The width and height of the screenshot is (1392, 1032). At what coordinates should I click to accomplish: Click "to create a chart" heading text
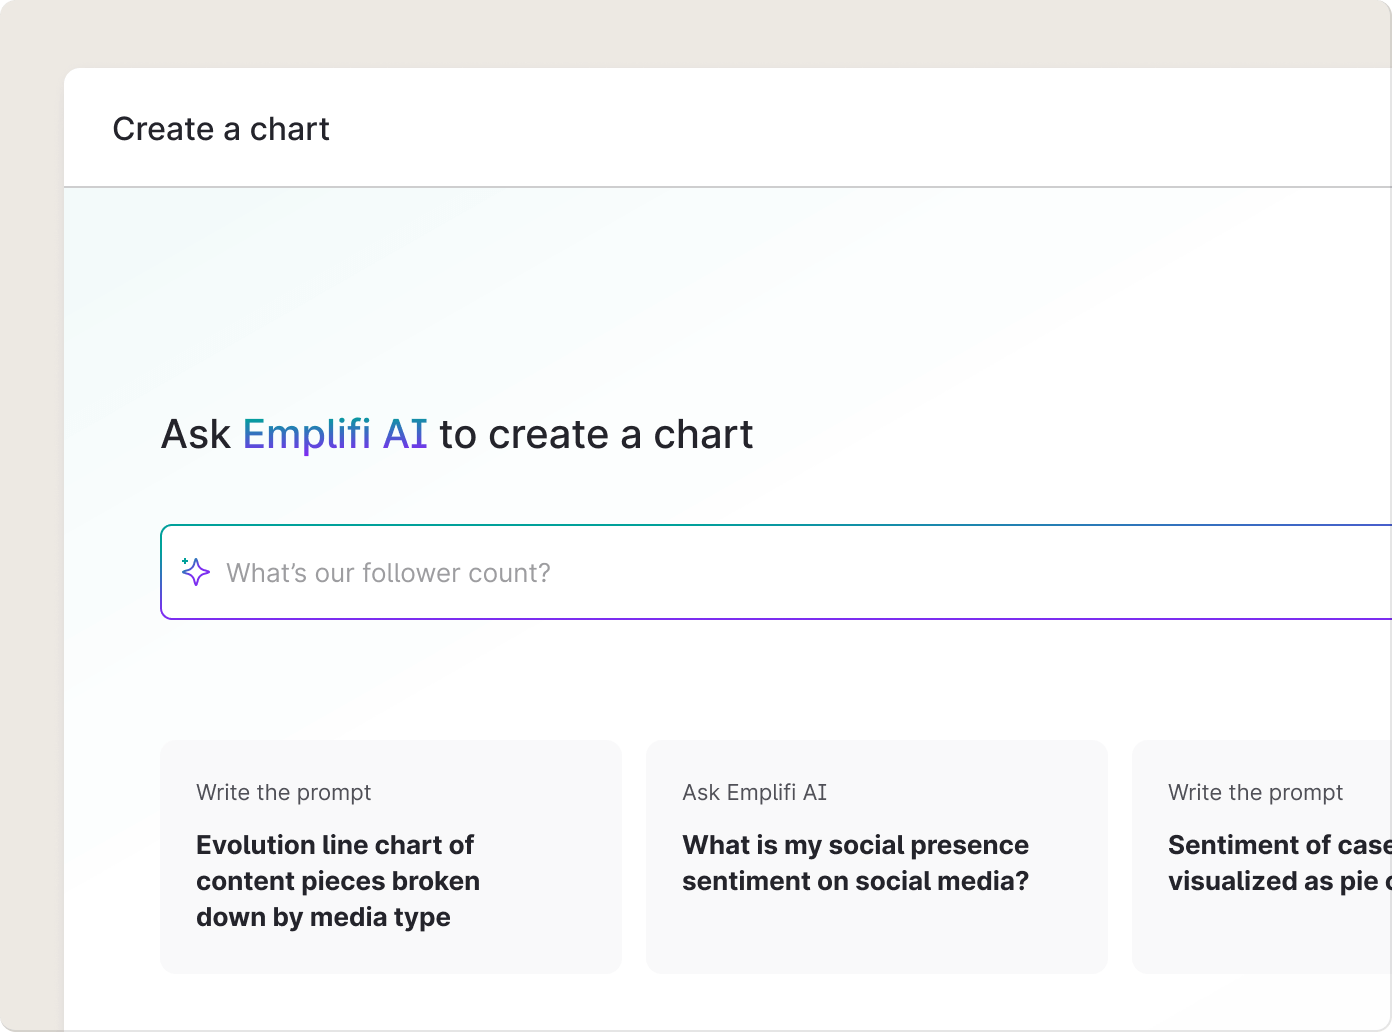[x=596, y=435]
